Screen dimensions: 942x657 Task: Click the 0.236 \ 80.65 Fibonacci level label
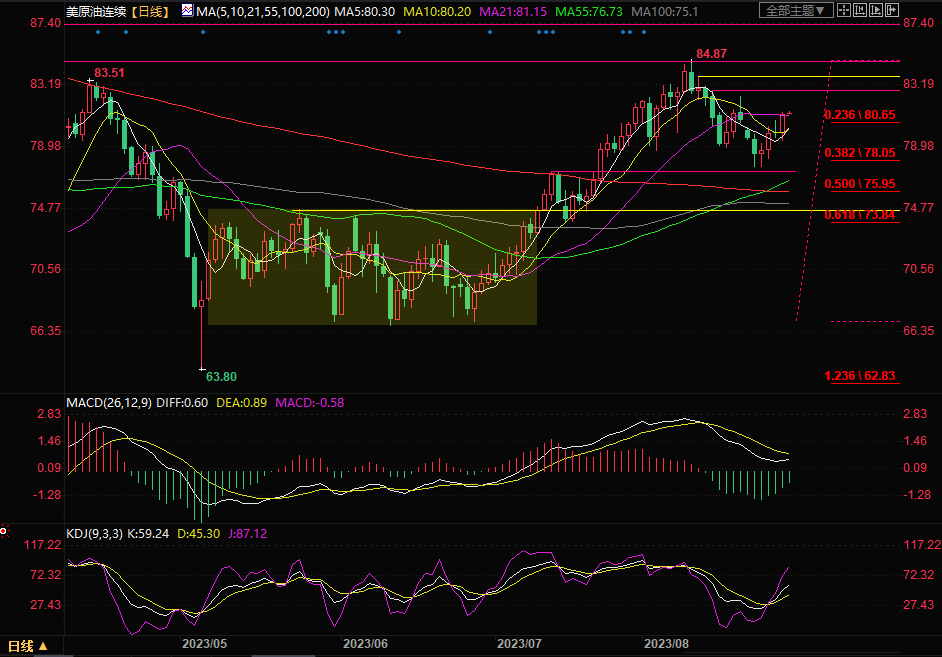(x=859, y=116)
